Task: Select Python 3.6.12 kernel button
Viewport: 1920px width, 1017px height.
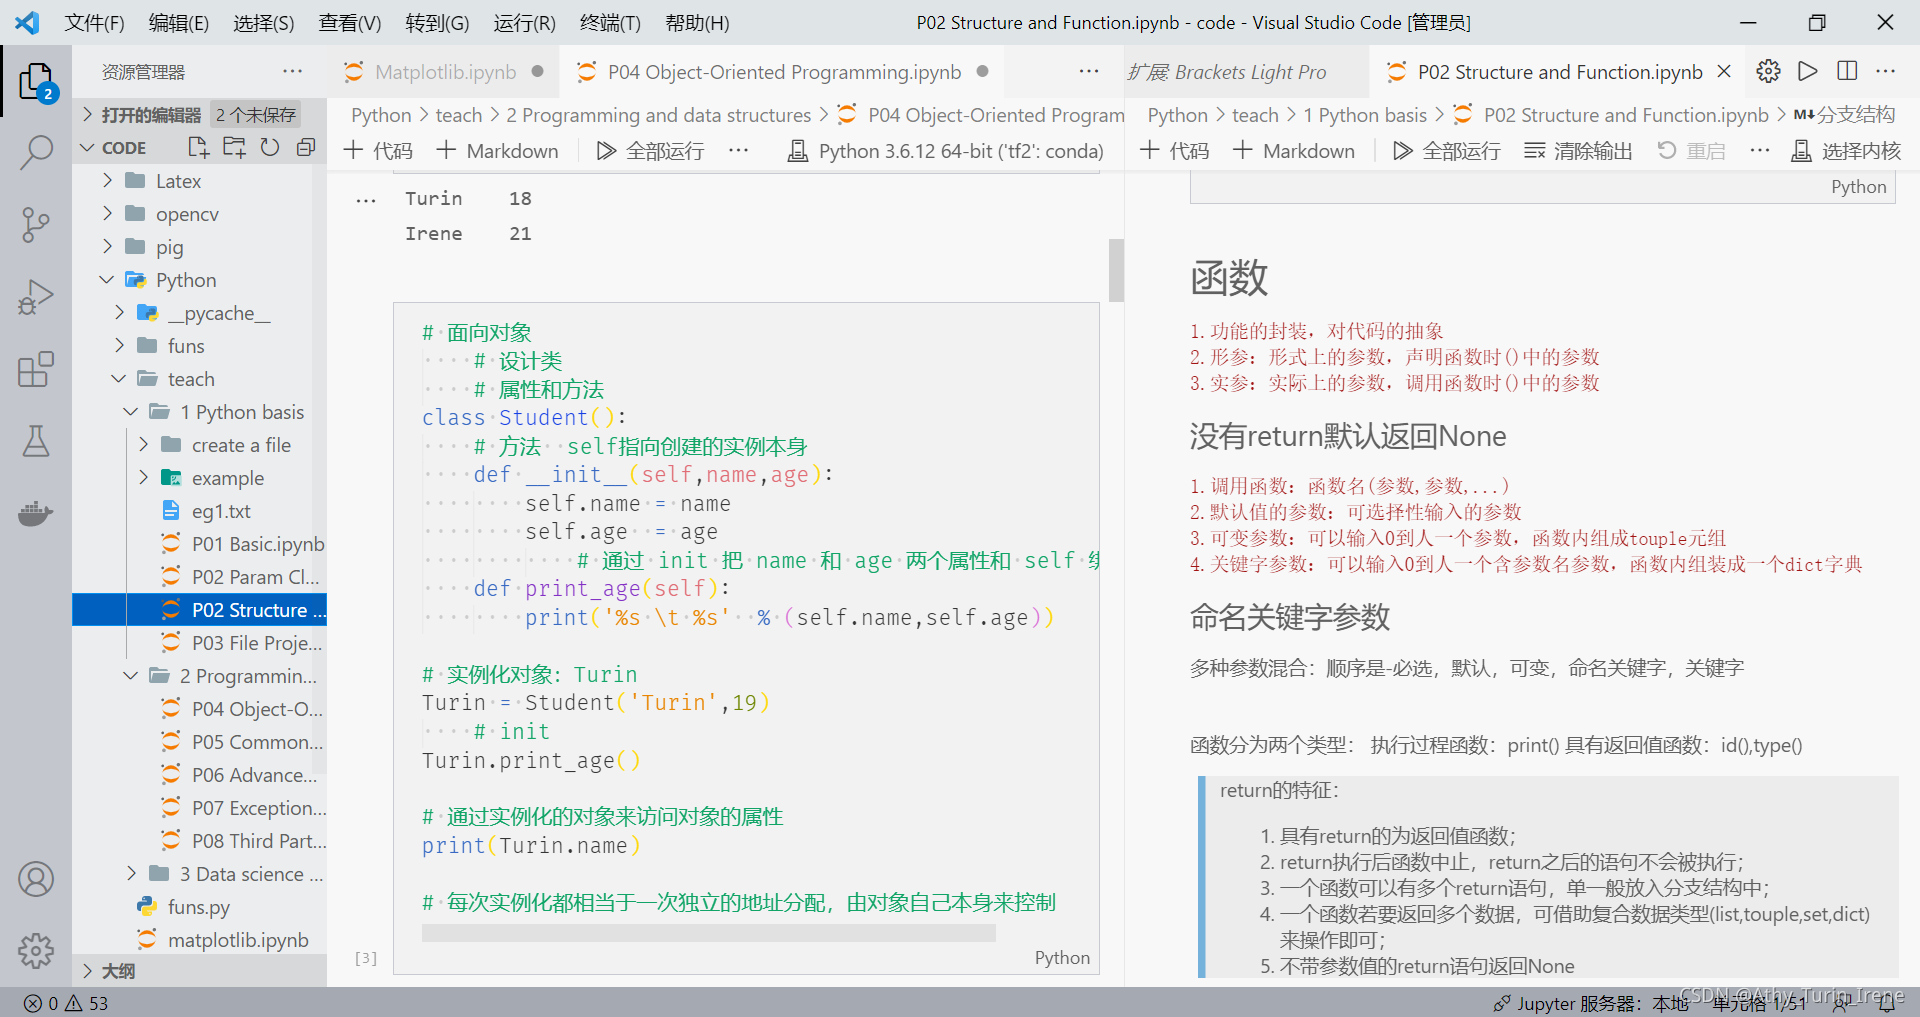Action: 944,150
